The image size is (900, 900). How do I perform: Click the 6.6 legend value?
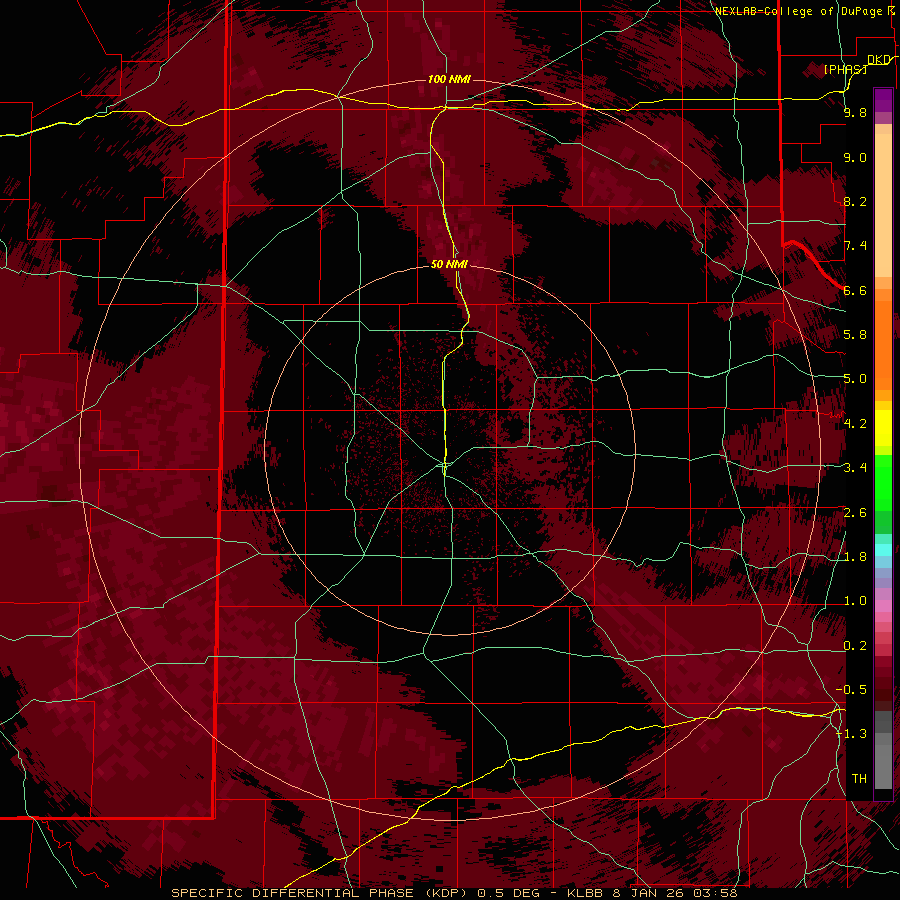coord(855,290)
